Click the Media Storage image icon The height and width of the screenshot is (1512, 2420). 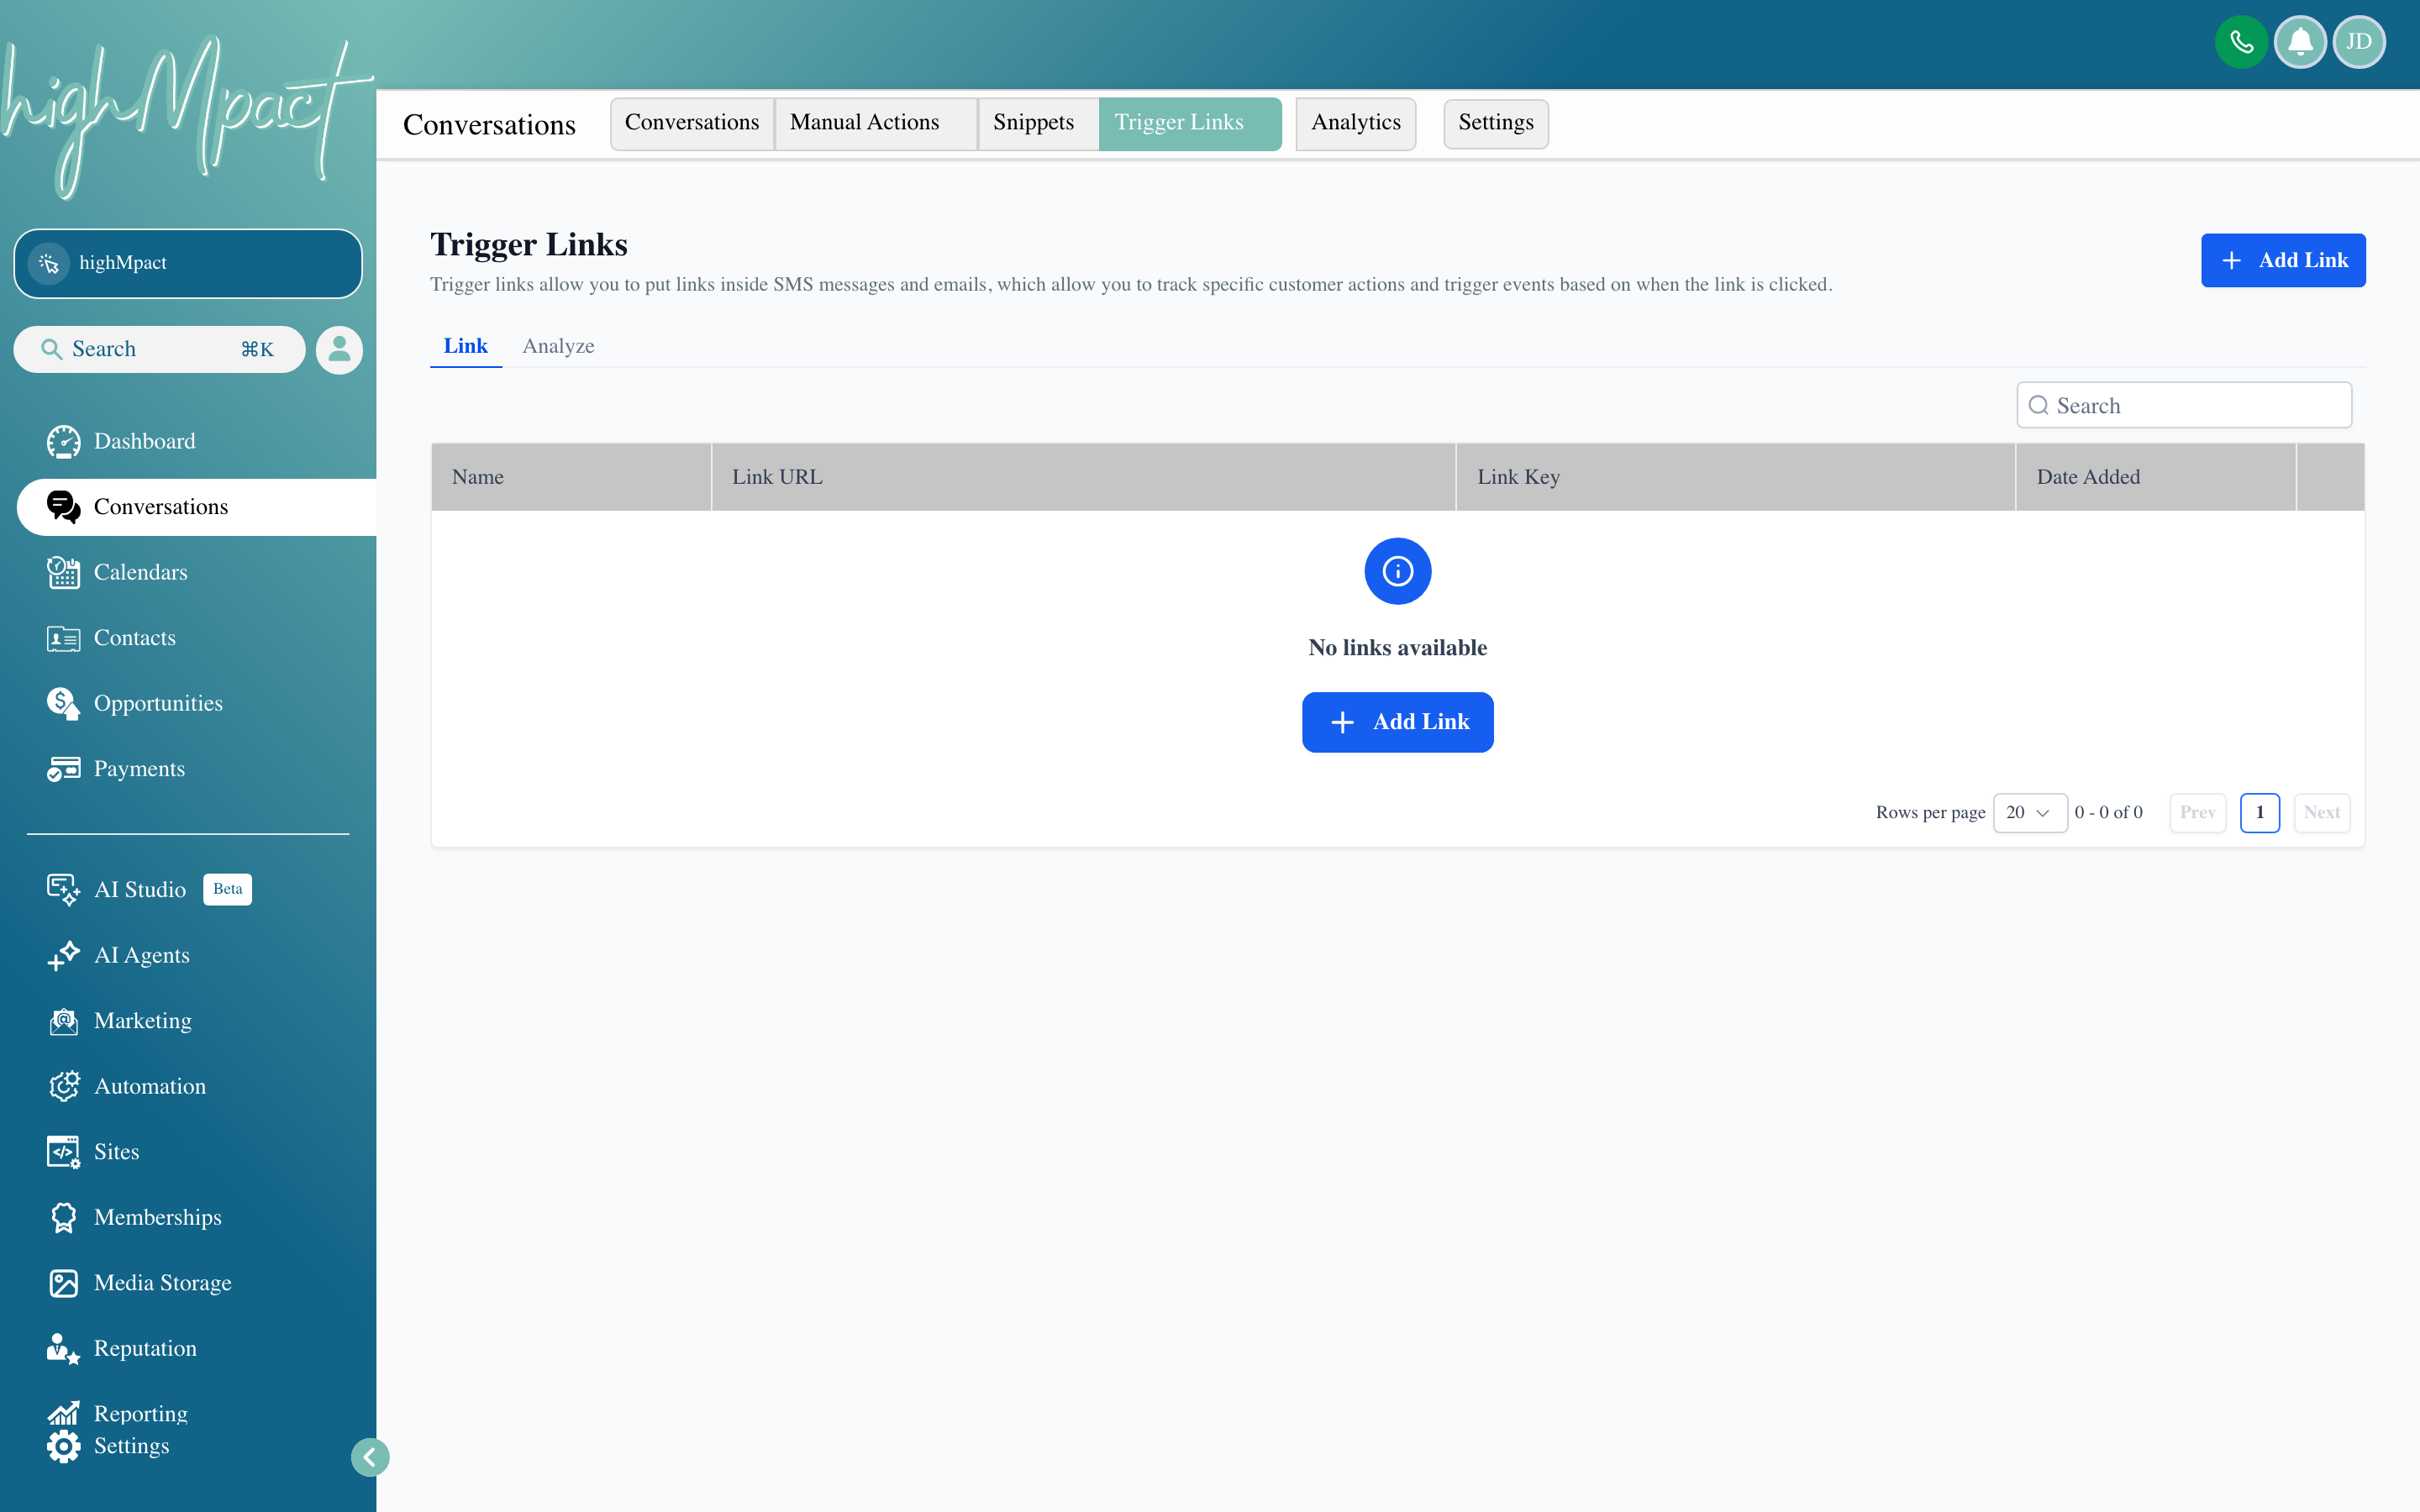click(x=63, y=1283)
